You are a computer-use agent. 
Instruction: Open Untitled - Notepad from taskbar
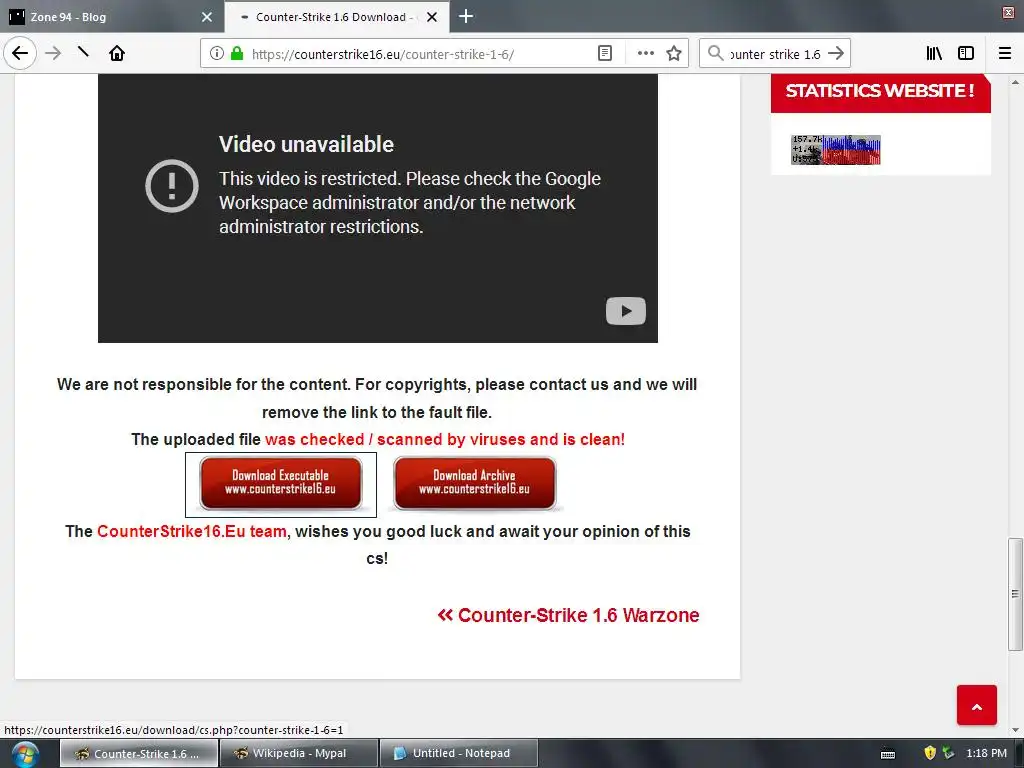pos(459,754)
